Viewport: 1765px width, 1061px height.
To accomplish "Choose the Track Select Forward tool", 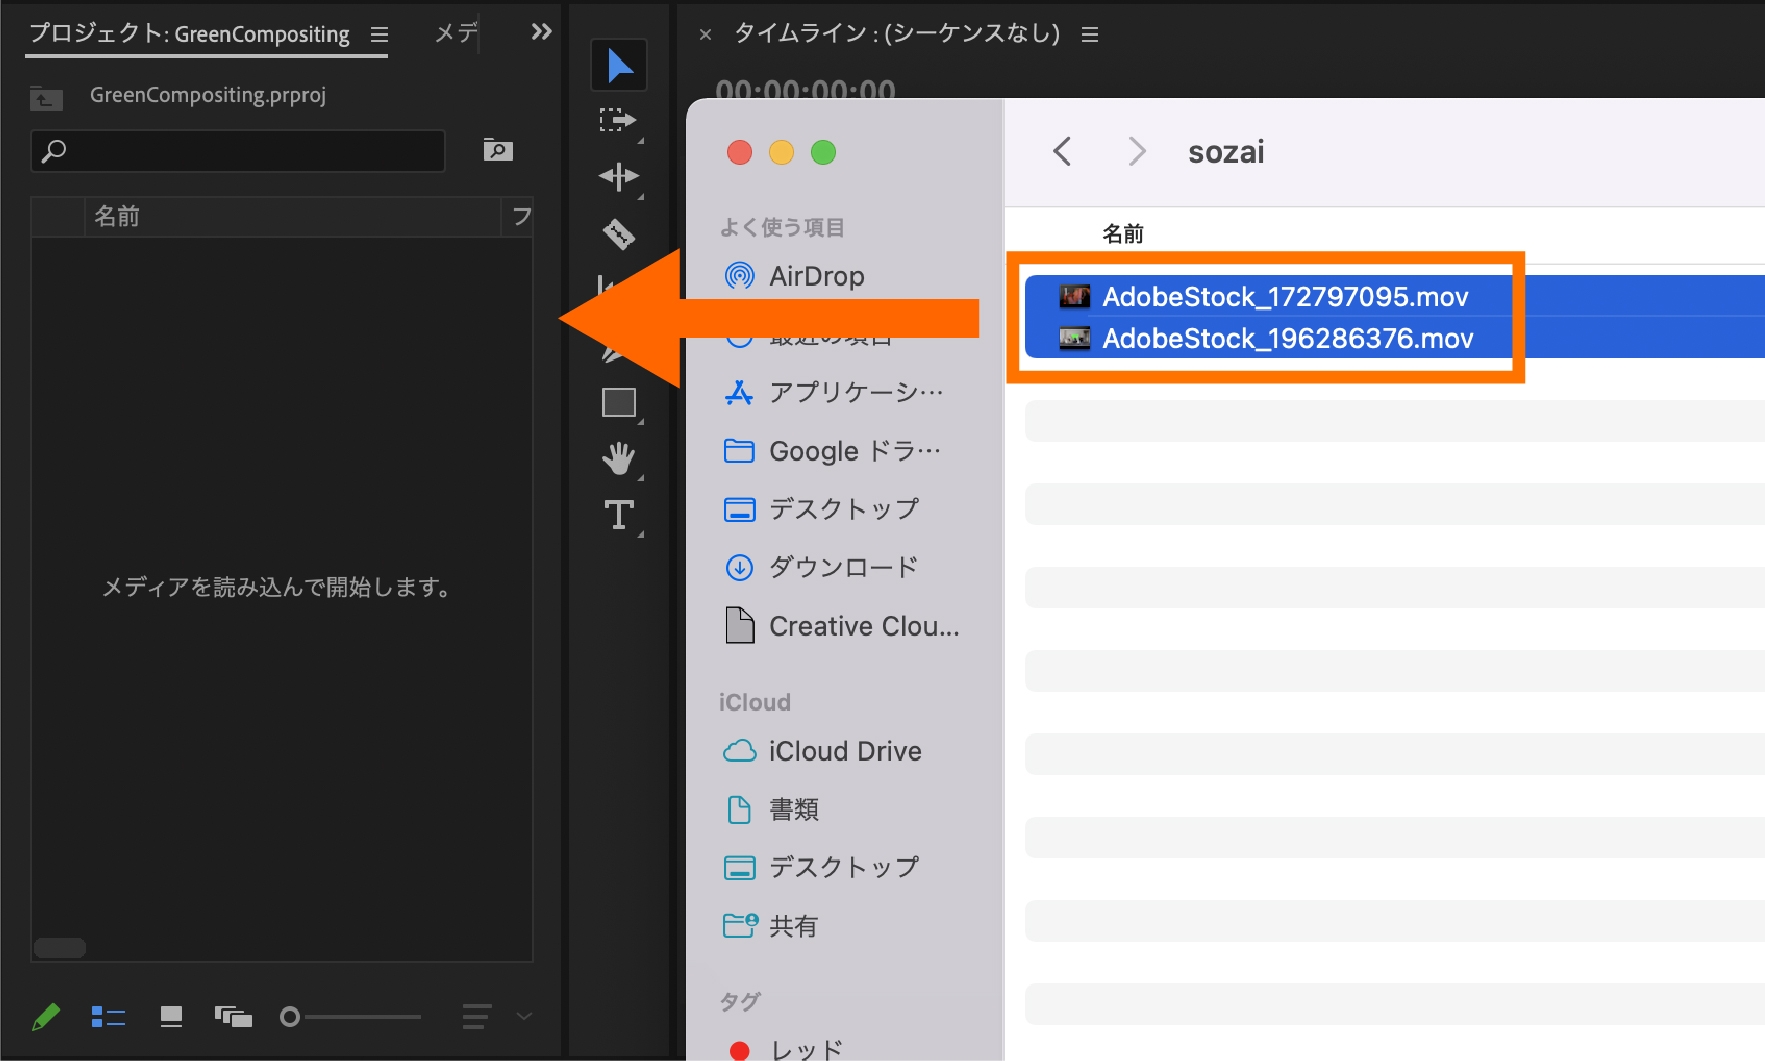I will [618, 121].
